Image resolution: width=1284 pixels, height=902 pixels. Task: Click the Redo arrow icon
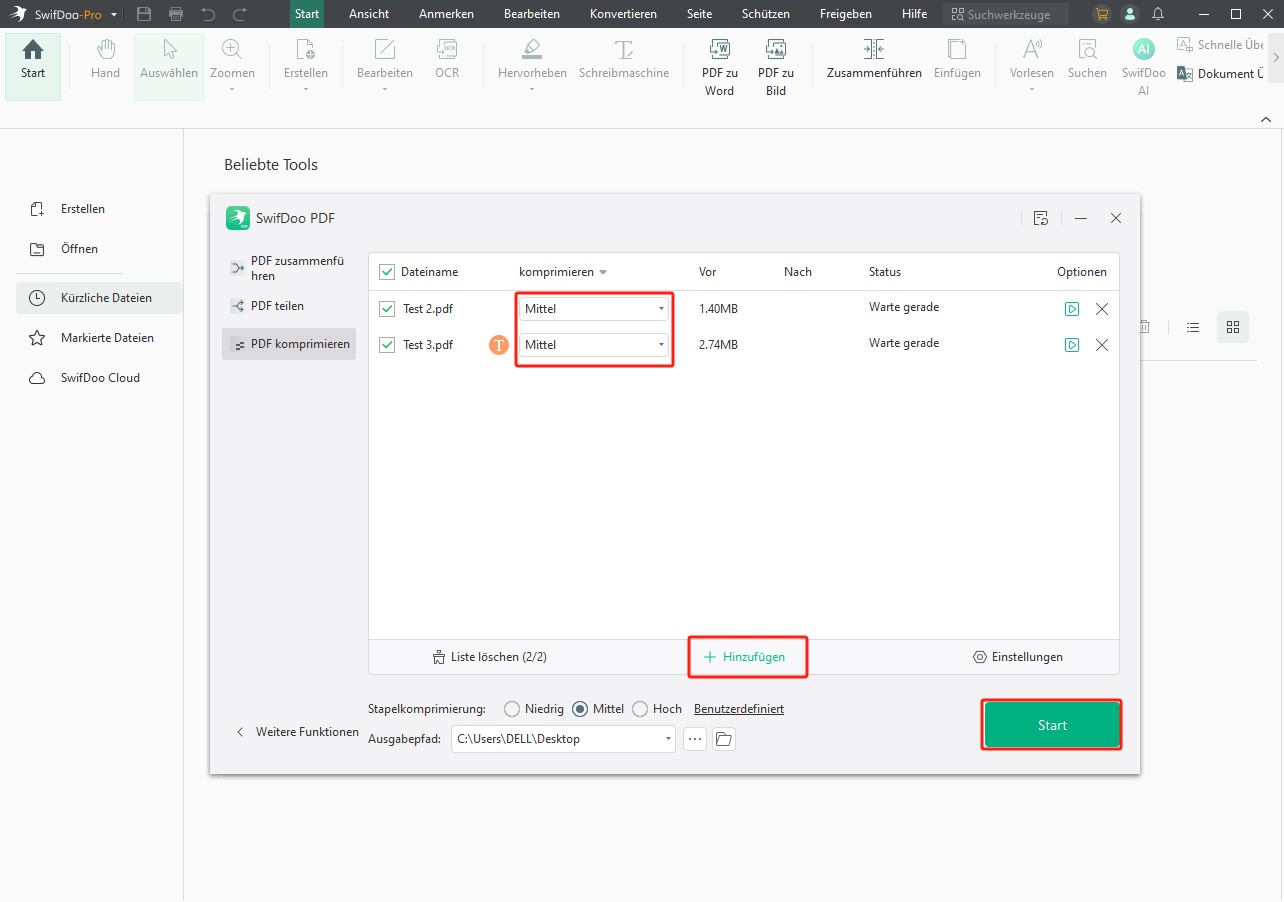coord(239,14)
